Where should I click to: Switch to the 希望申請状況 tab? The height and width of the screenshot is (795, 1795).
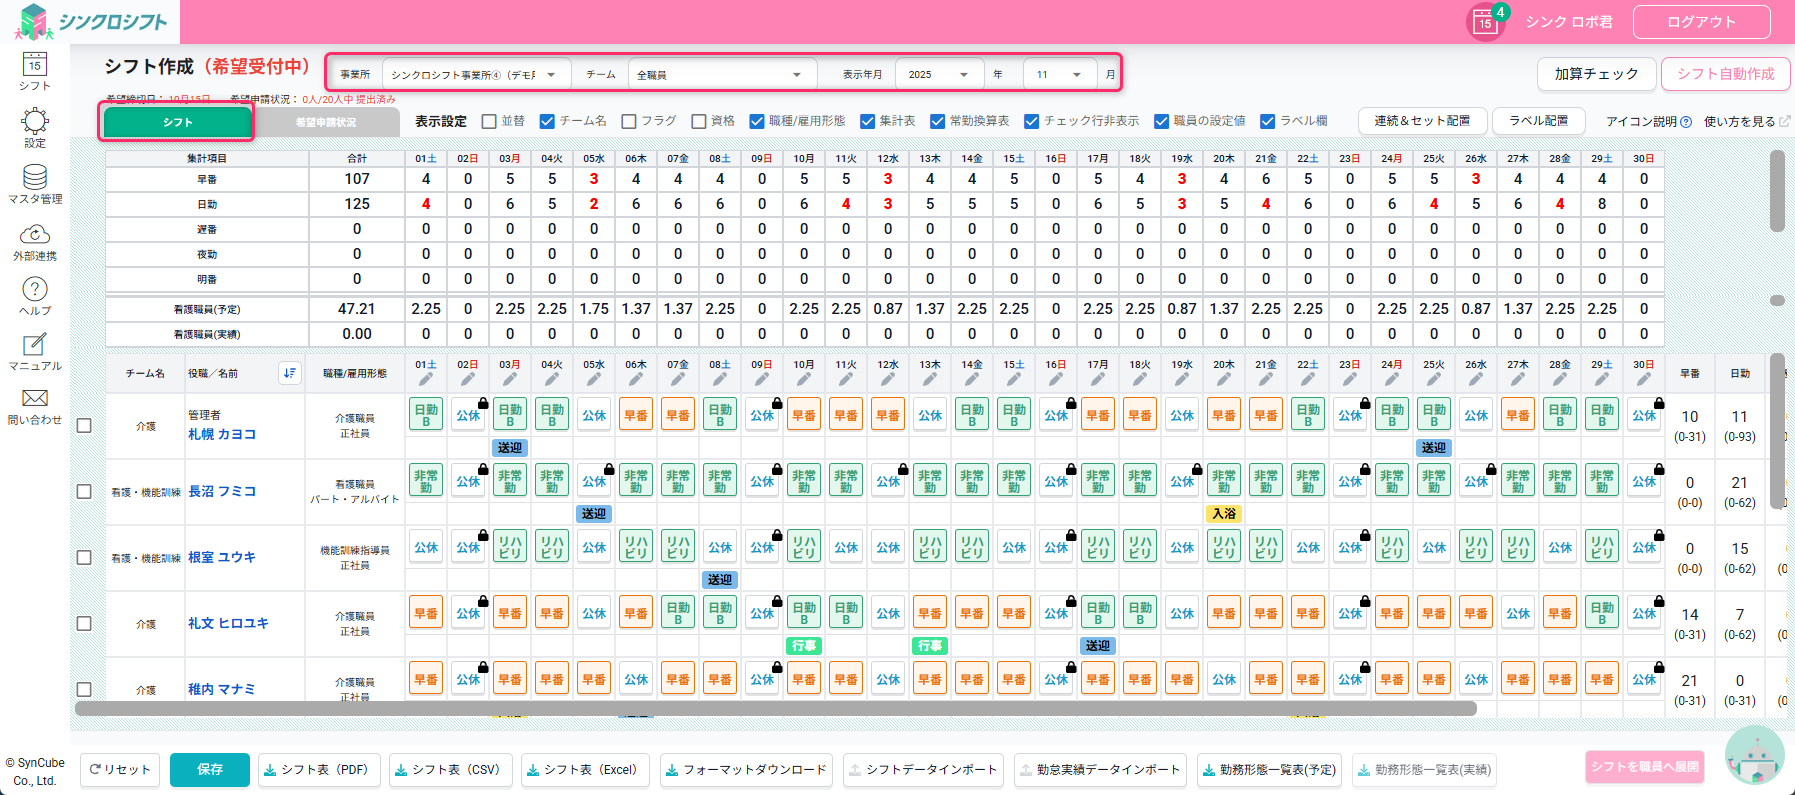(x=326, y=122)
